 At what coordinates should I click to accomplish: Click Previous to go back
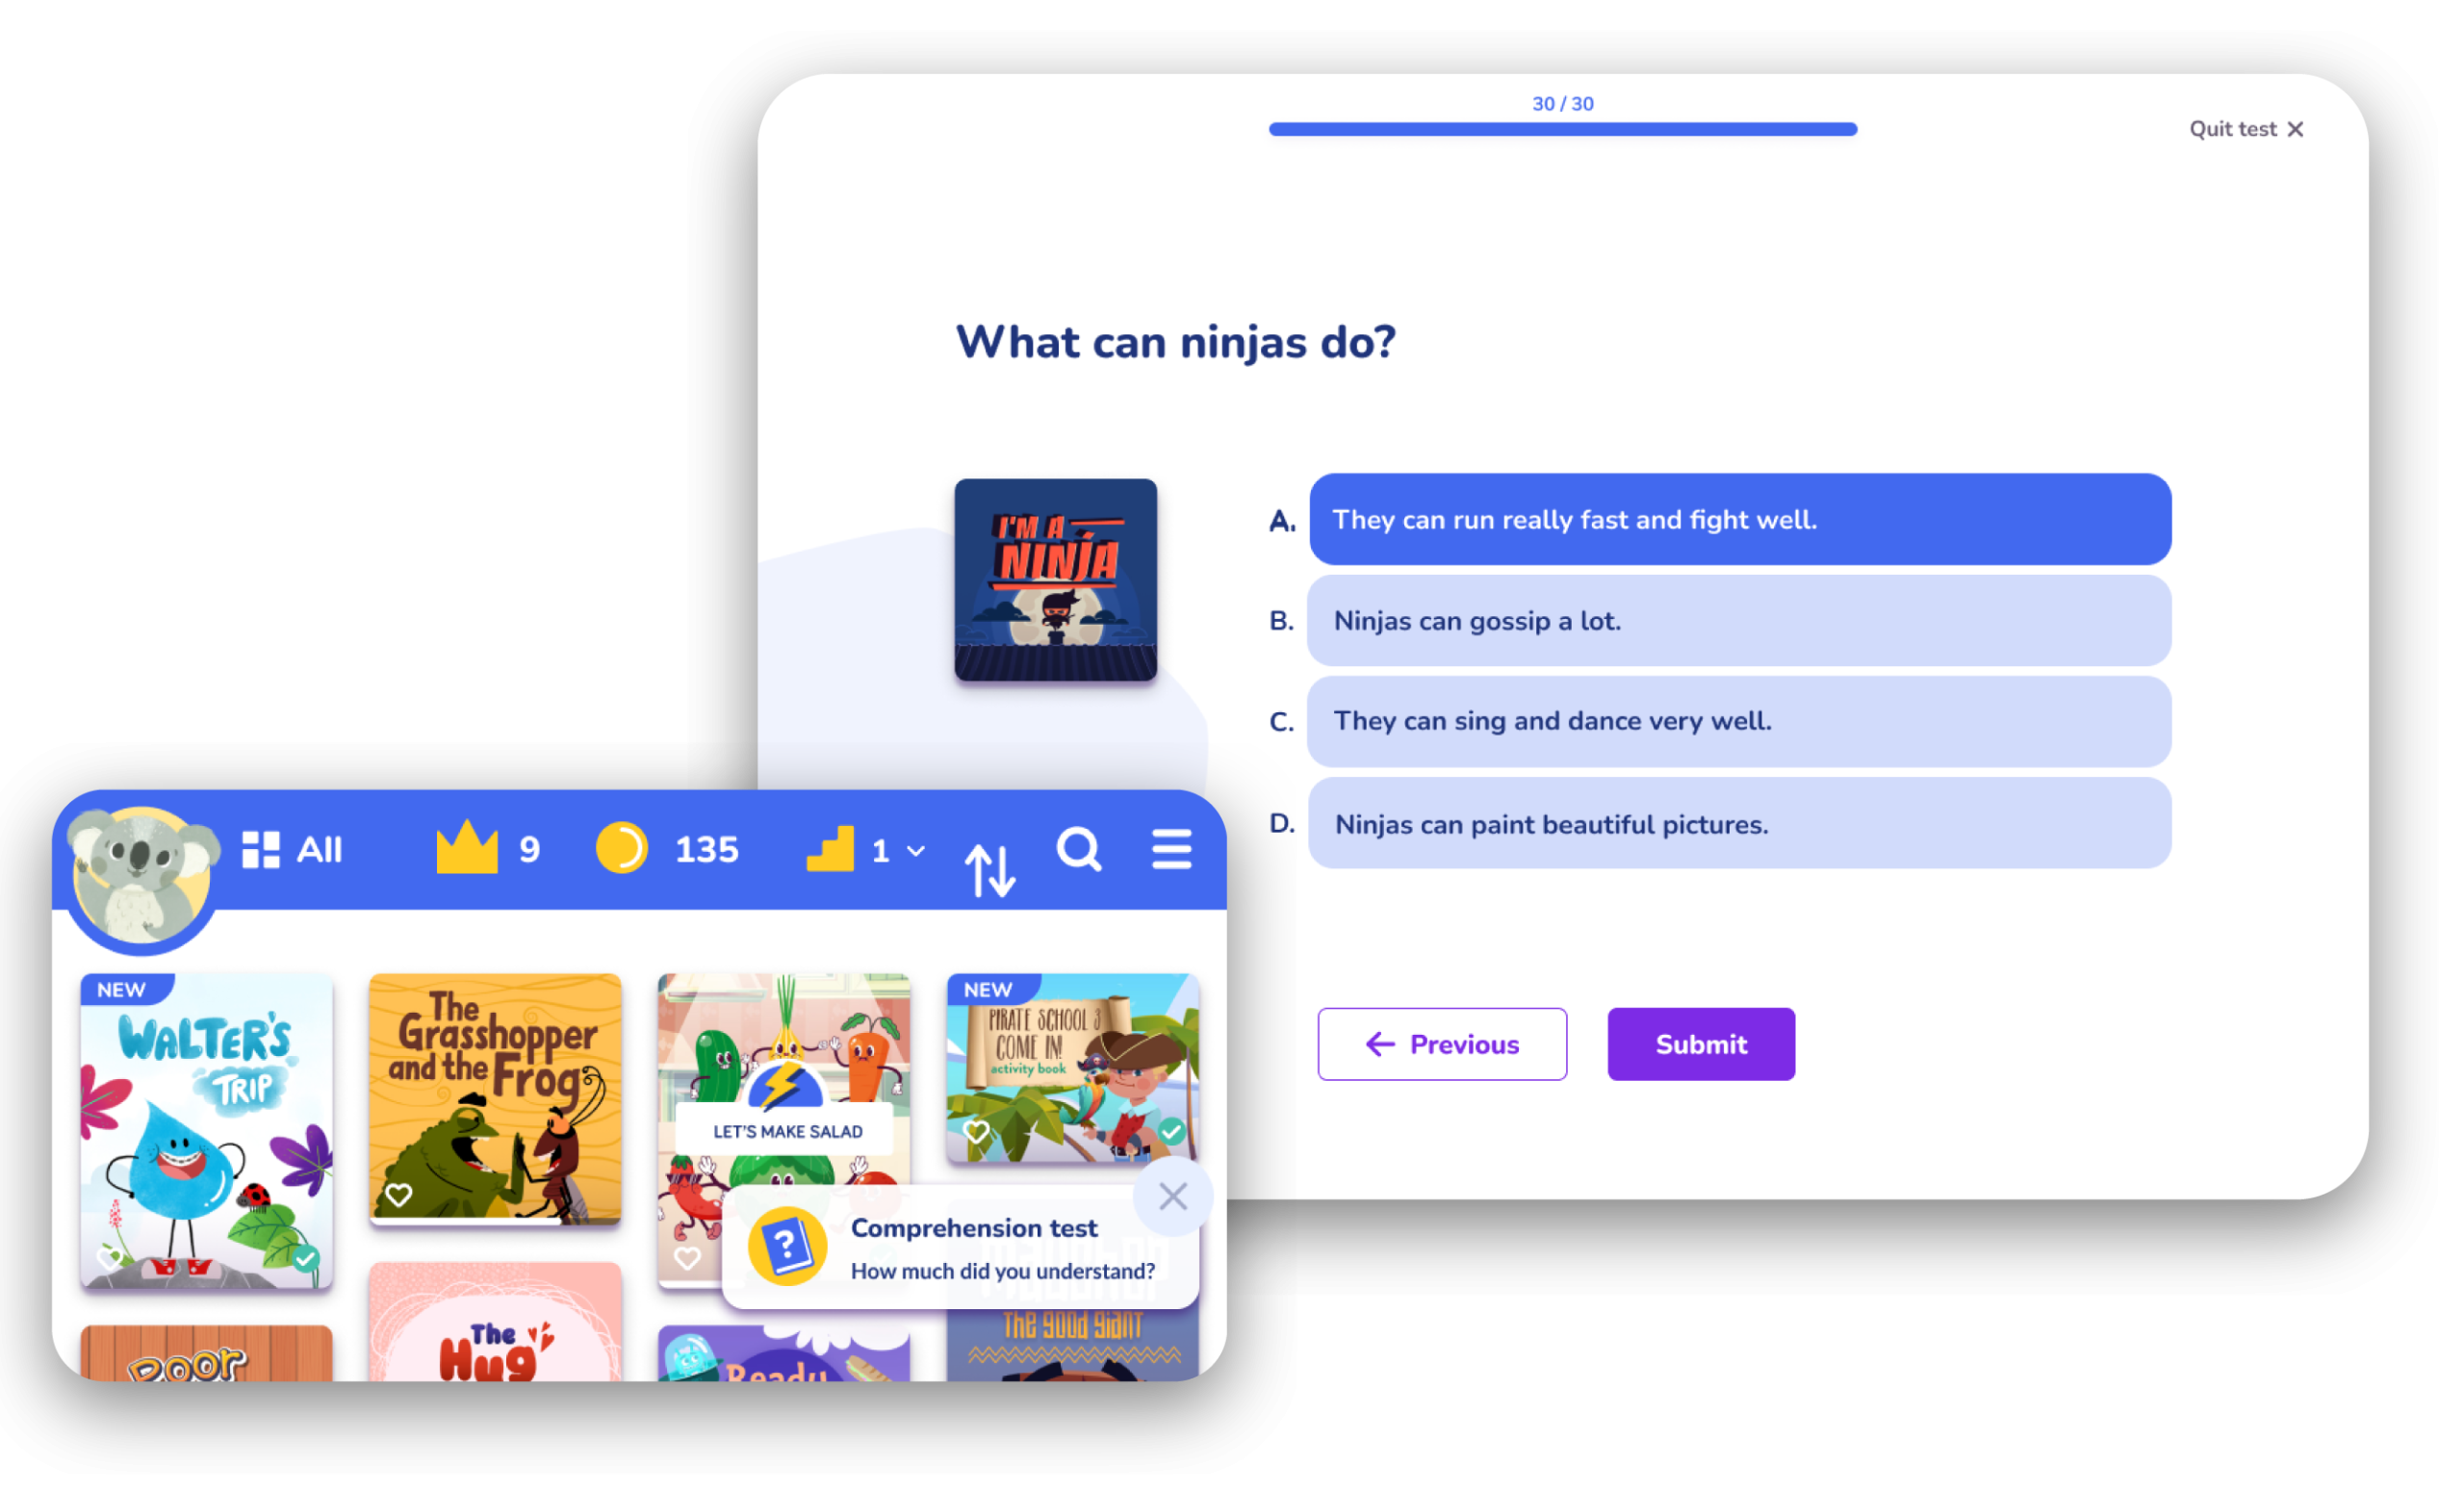pos(1443,1043)
